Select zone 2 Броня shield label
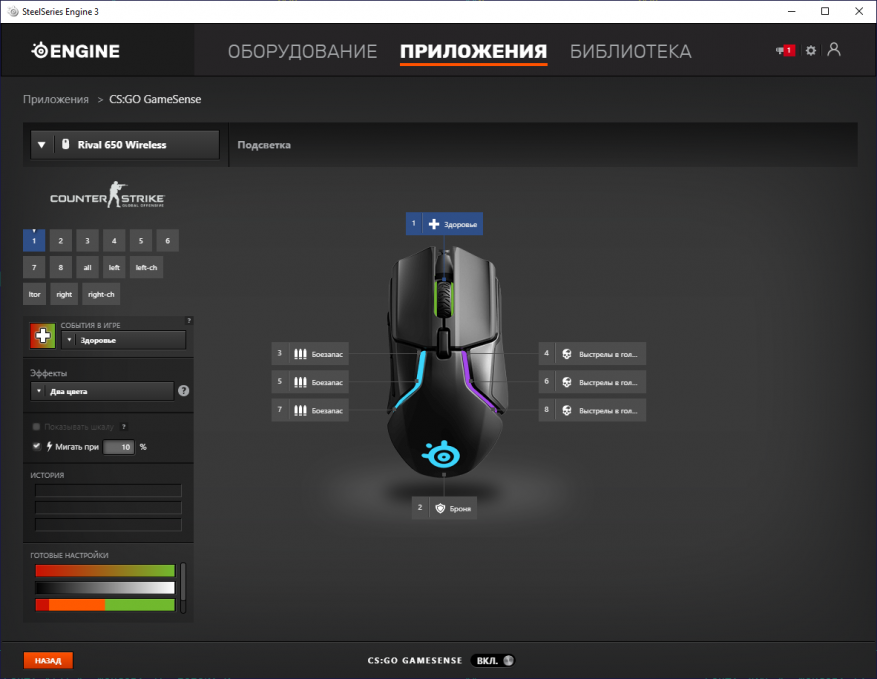This screenshot has height=679, width=877. coord(444,508)
